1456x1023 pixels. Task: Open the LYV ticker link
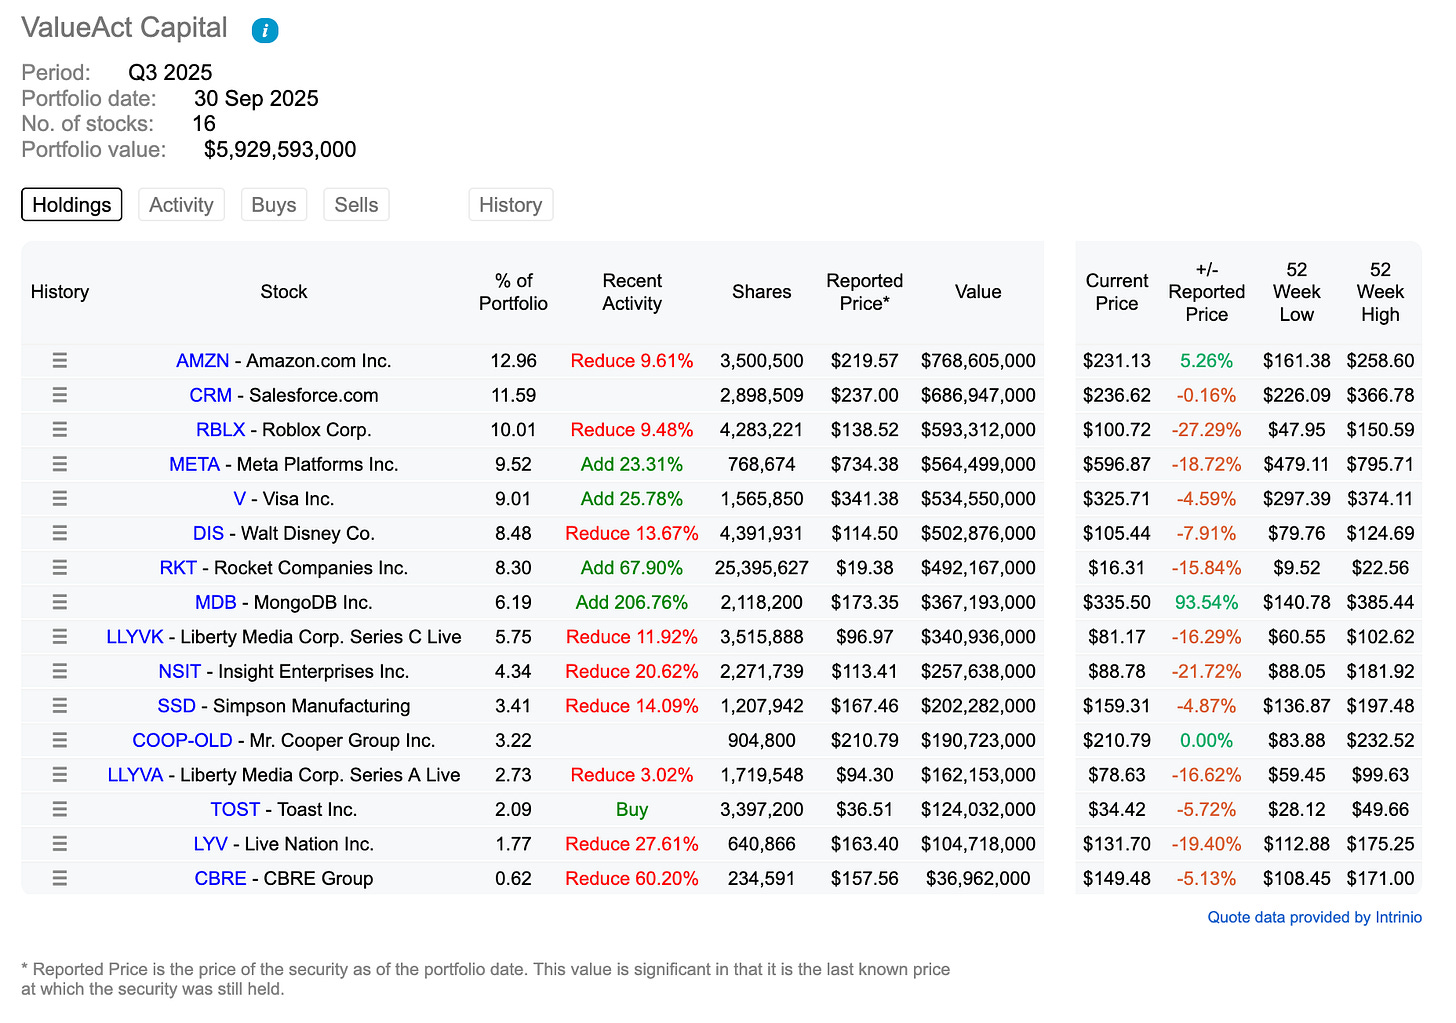tap(211, 844)
